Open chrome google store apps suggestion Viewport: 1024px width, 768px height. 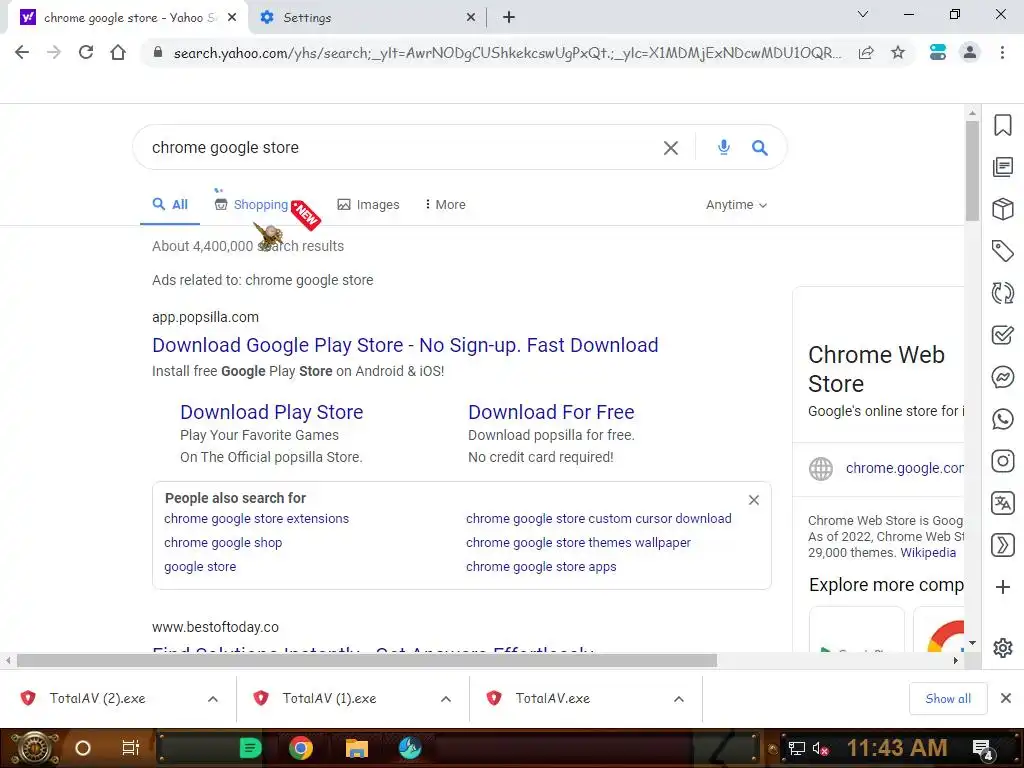[541, 567]
